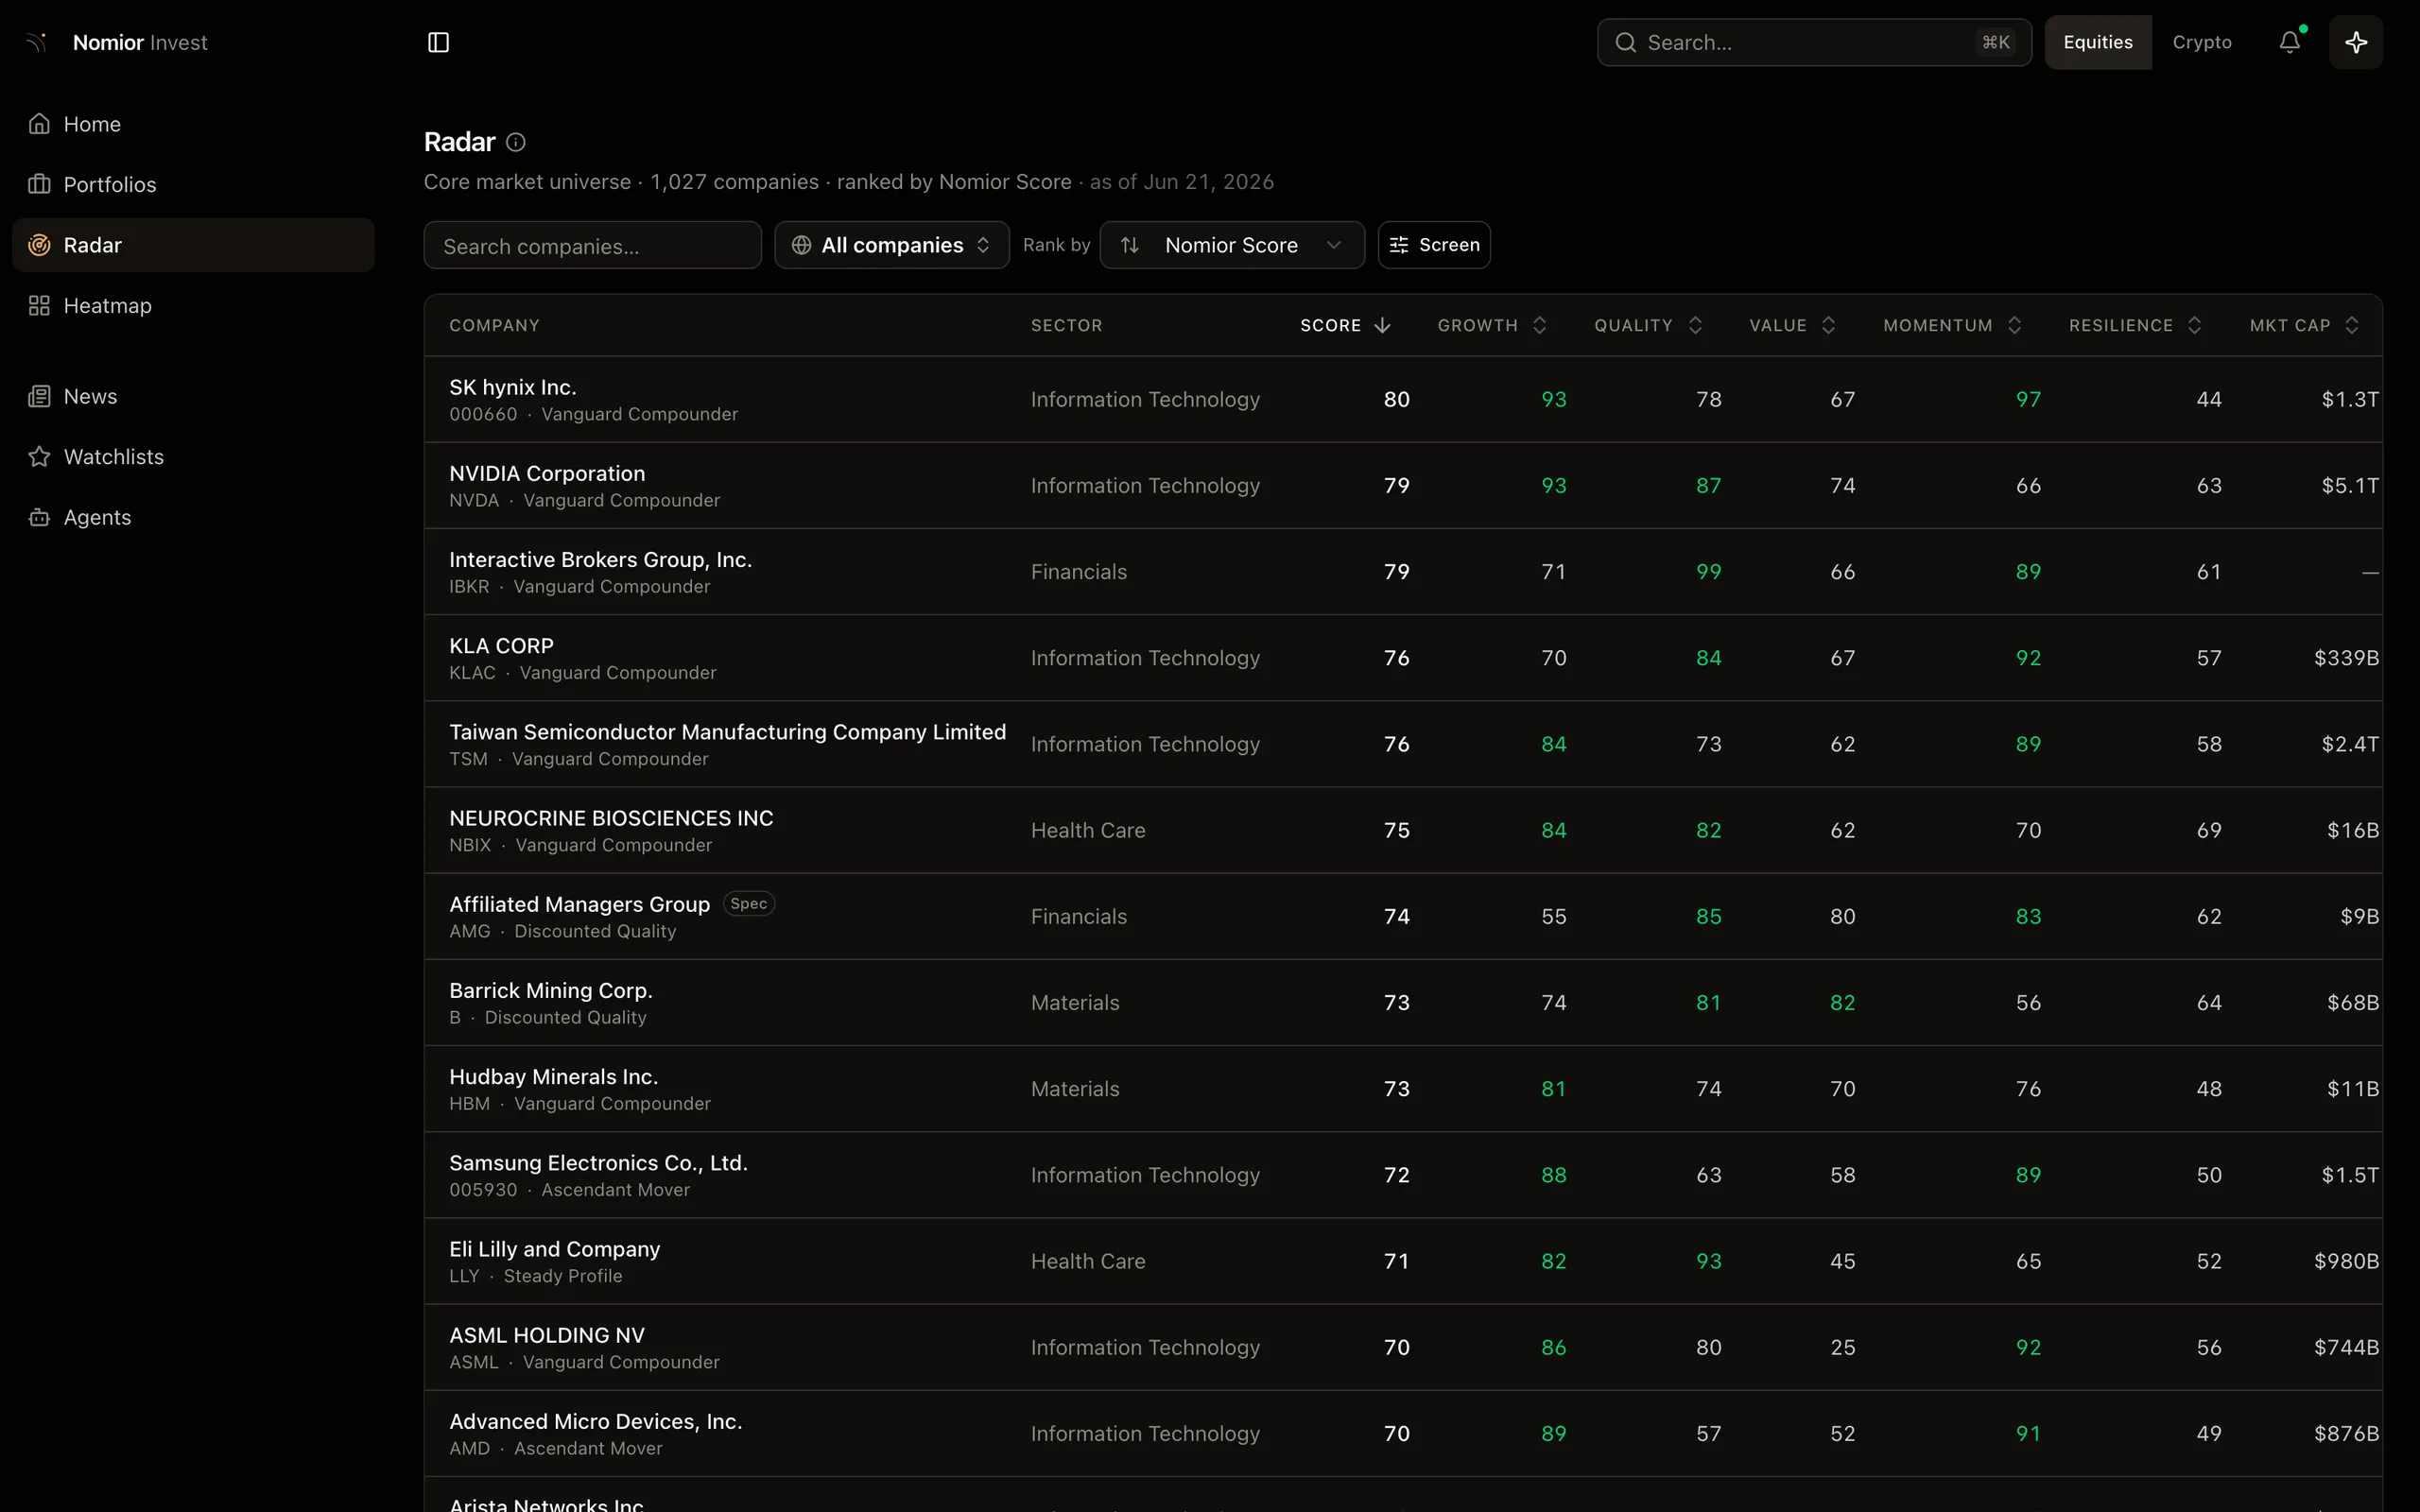Toggle the sidebar panel icon
This screenshot has height=1512, width=2420.
(438, 42)
